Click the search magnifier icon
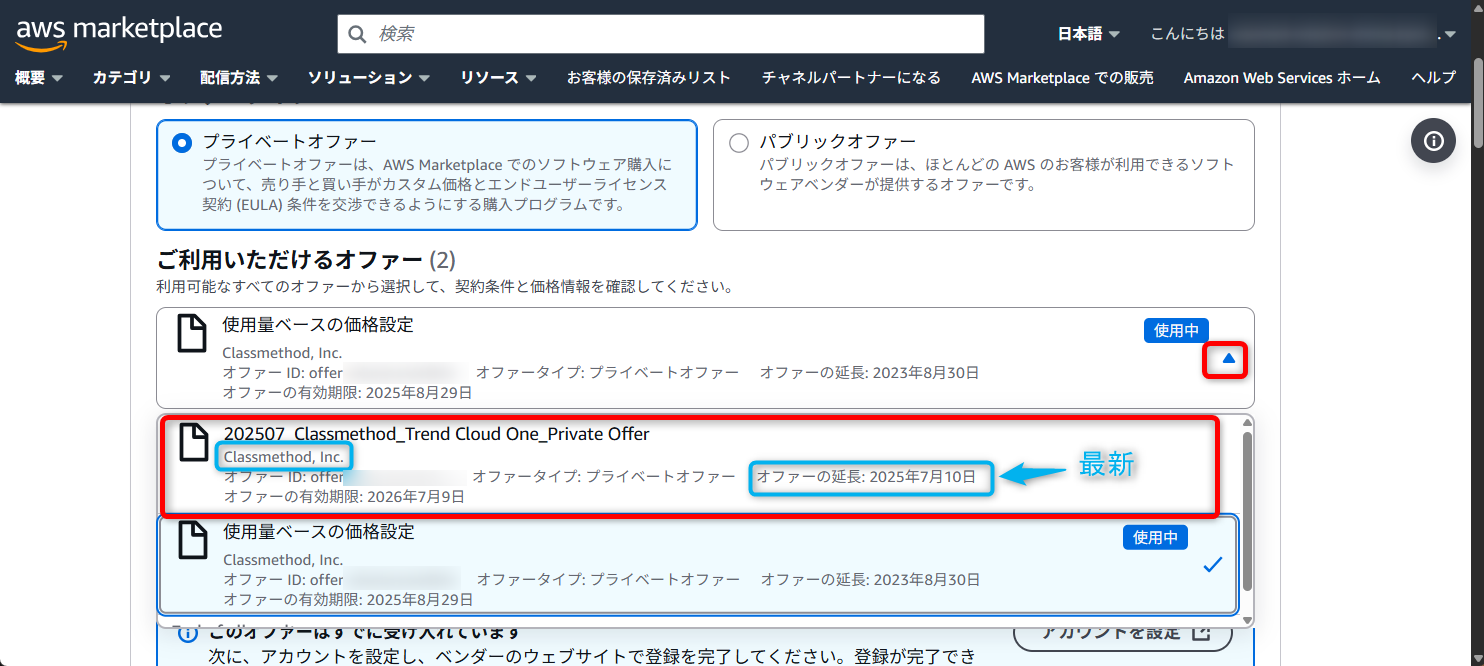 pyautogui.click(x=358, y=34)
